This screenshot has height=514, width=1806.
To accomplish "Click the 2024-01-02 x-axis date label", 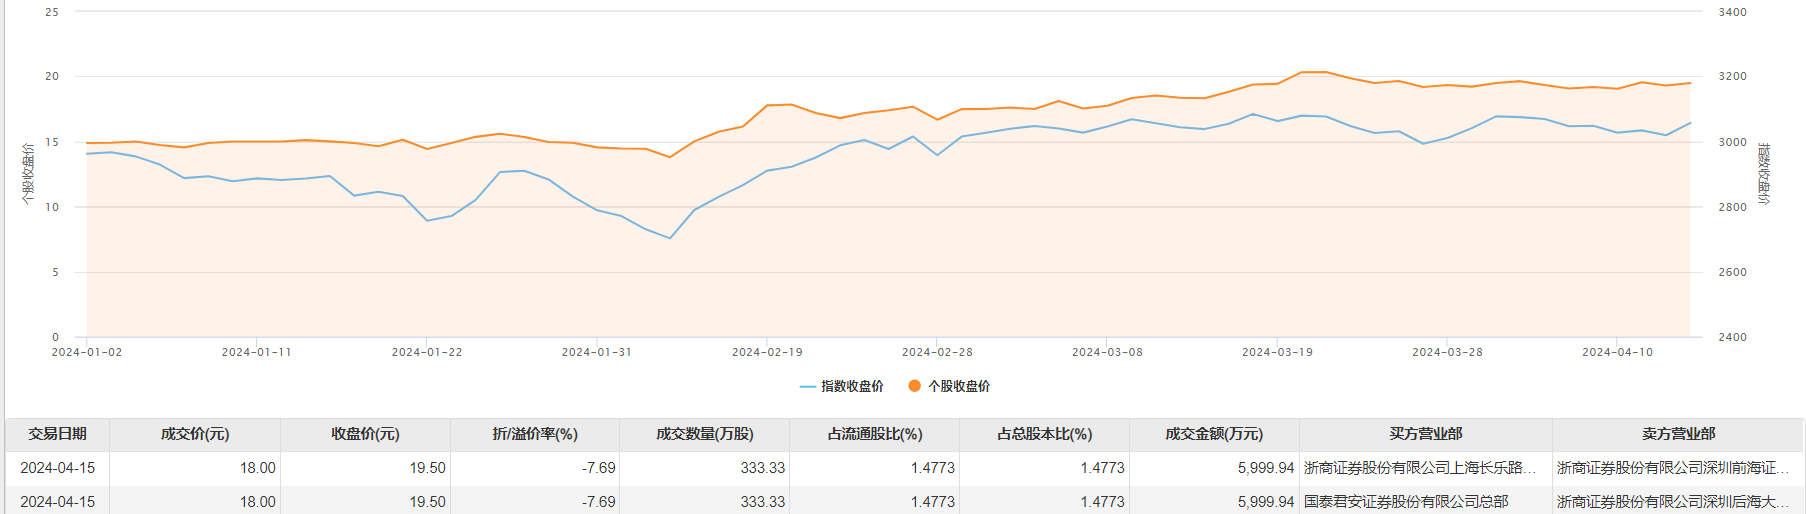I will [87, 352].
